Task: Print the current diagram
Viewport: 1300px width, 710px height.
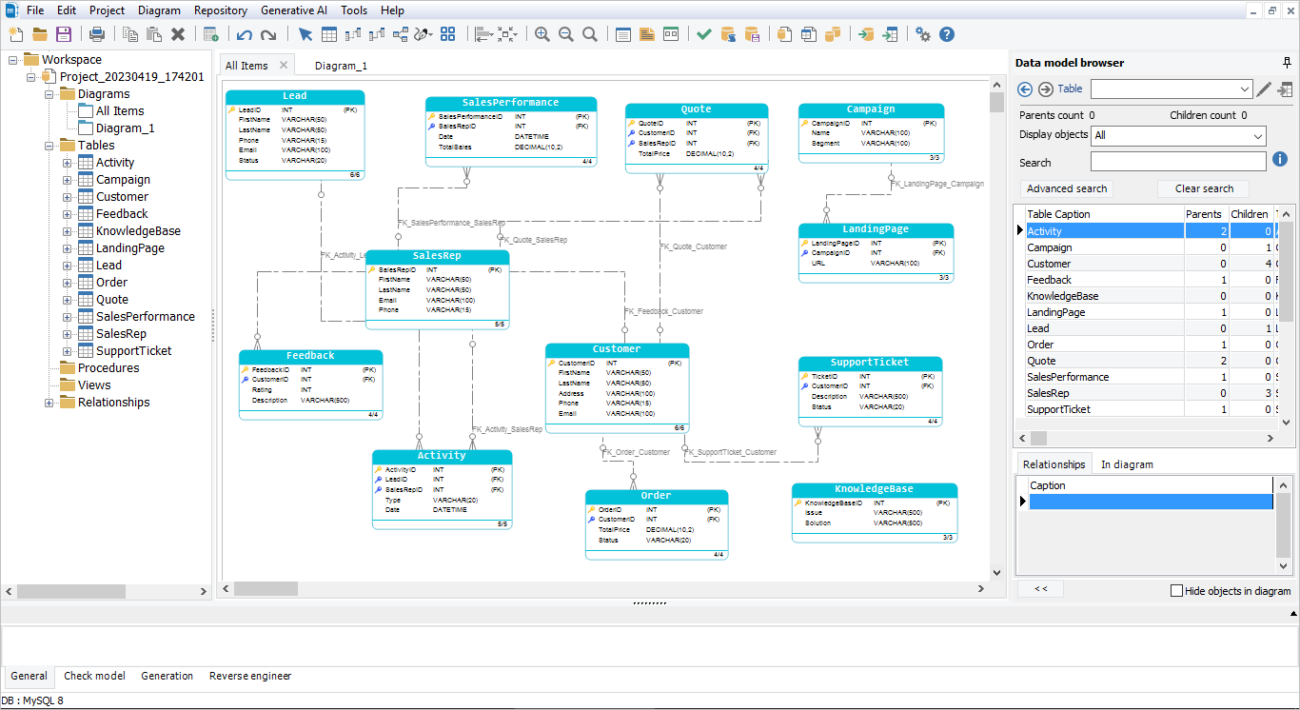Action: tap(97, 33)
